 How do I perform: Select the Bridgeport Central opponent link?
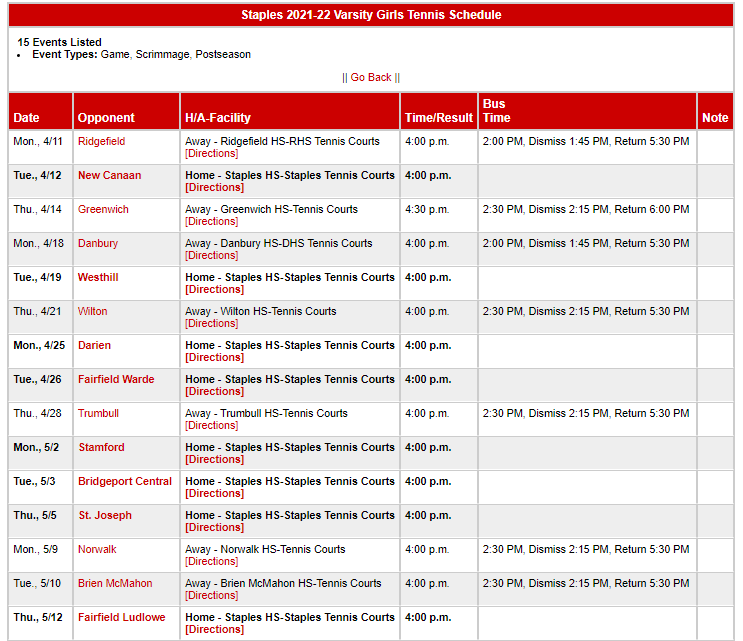point(125,482)
